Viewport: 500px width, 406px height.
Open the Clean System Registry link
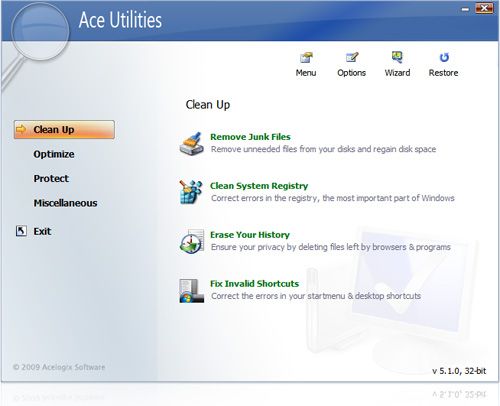259,186
